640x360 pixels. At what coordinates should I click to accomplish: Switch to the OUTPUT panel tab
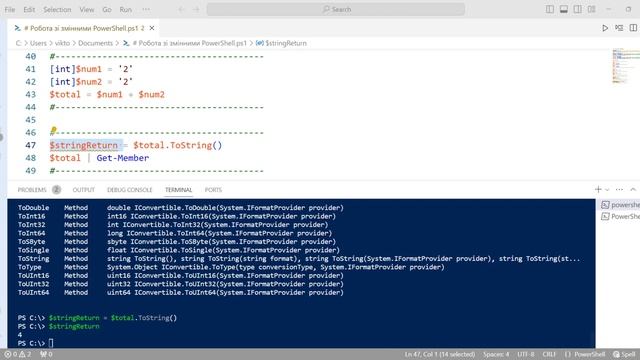pos(84,190)
